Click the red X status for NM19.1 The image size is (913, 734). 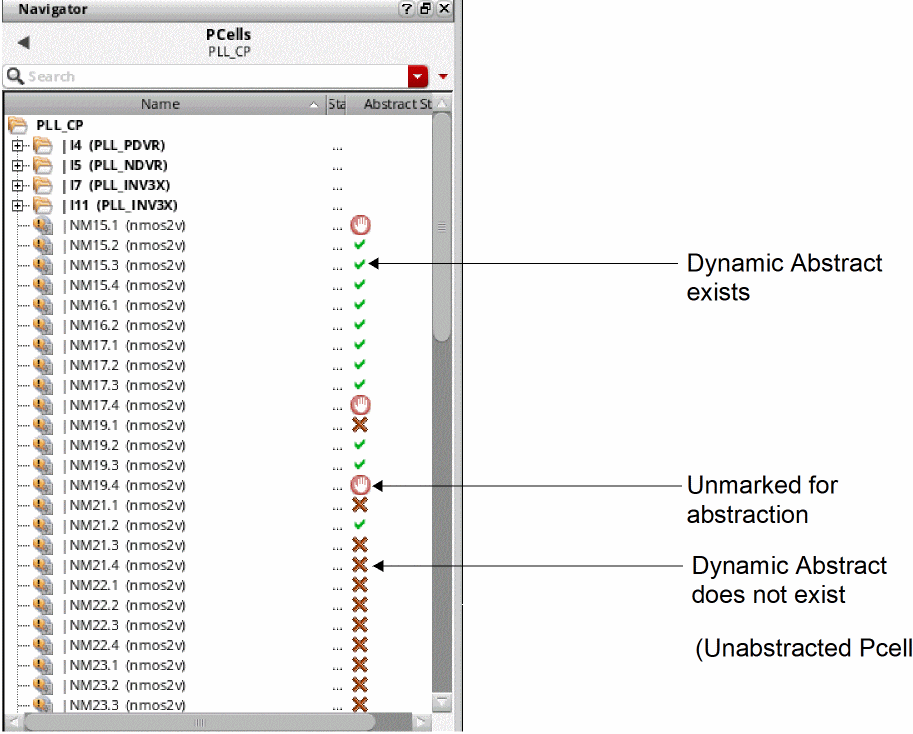coord(360,425)
